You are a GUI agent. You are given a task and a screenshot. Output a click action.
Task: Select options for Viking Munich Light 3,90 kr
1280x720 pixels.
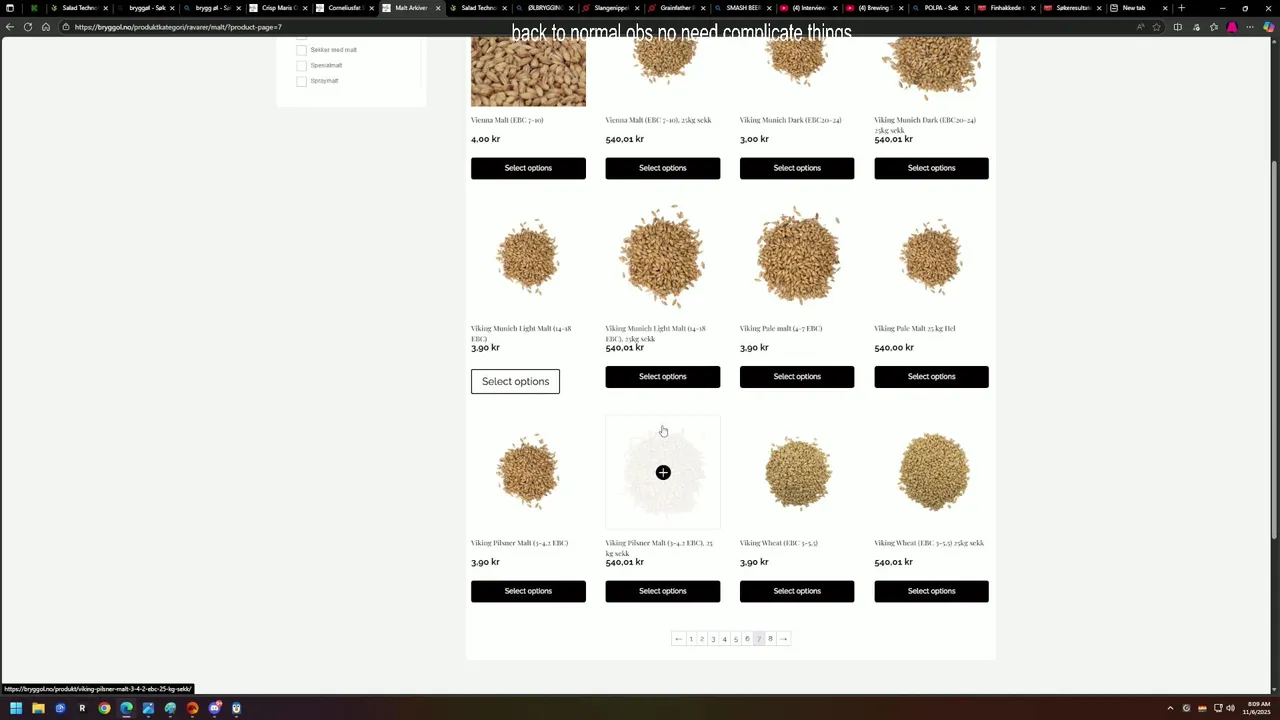pos(515,381)
